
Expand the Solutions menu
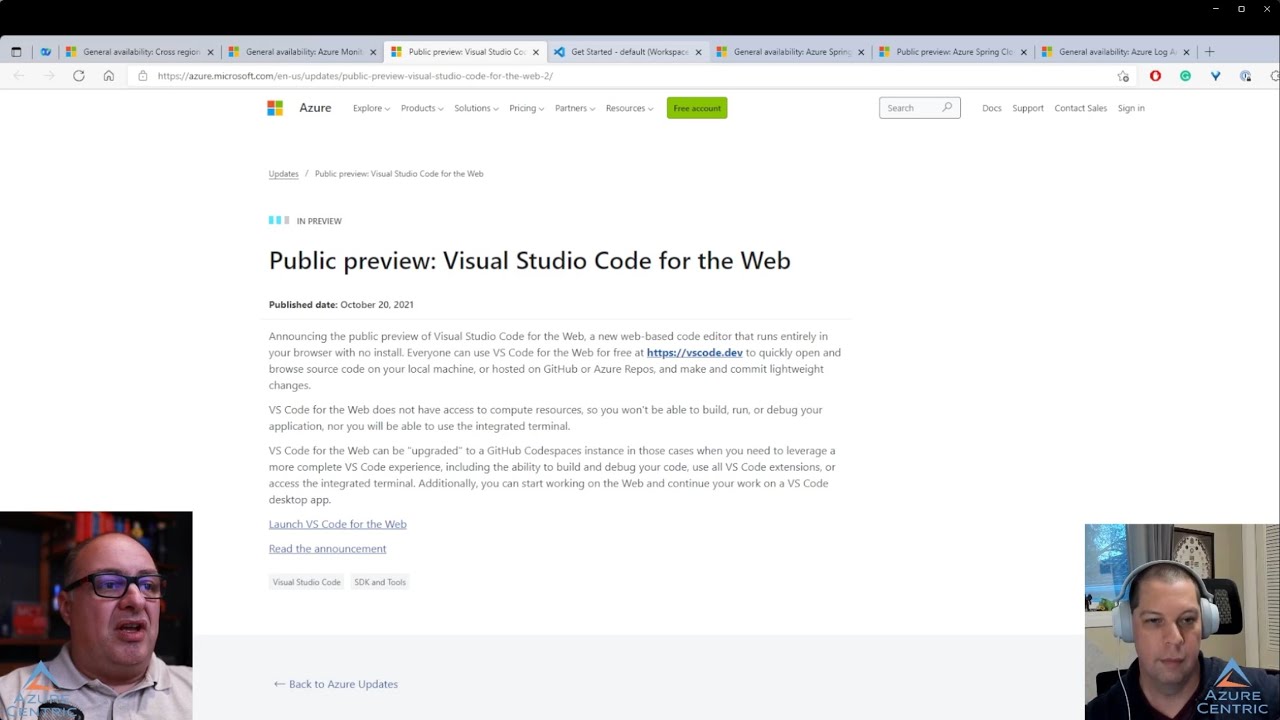pyautogui.click(x=476, y=108)
